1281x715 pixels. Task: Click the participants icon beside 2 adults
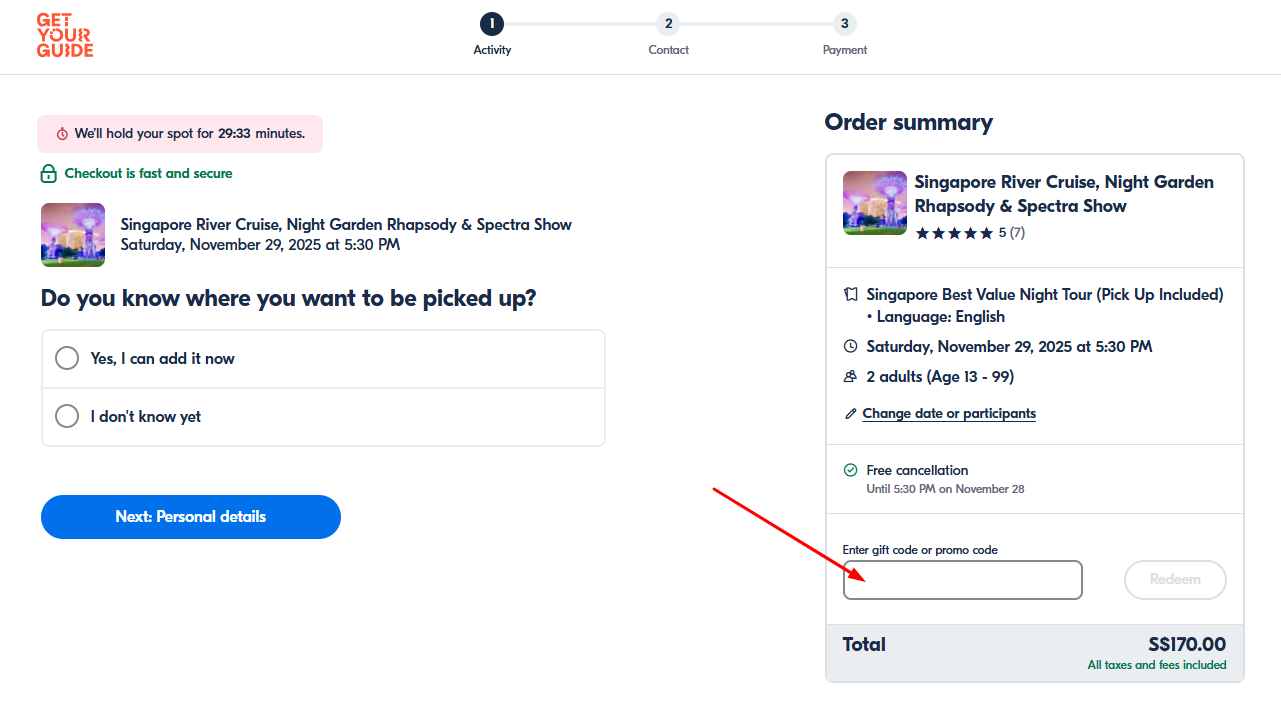coord(849,376)
